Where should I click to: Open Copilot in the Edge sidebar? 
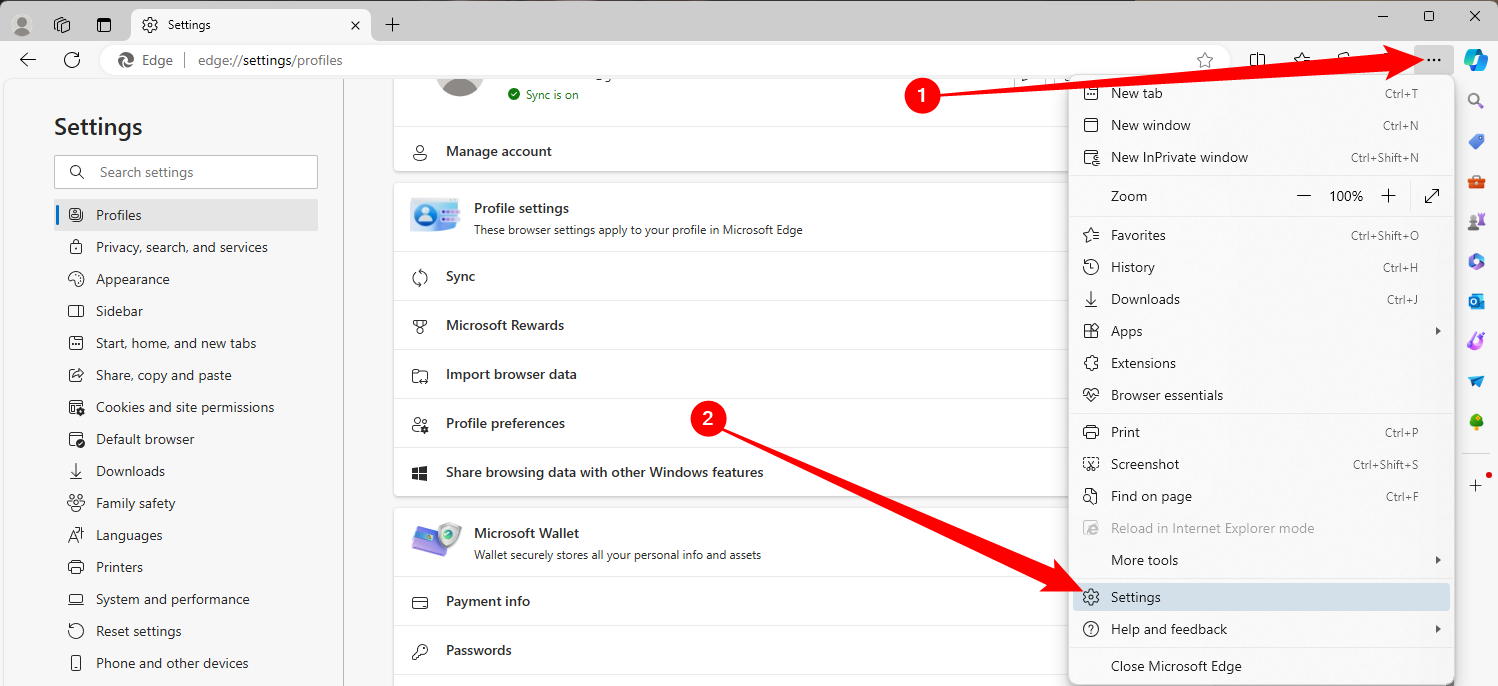pos(1476,60)
